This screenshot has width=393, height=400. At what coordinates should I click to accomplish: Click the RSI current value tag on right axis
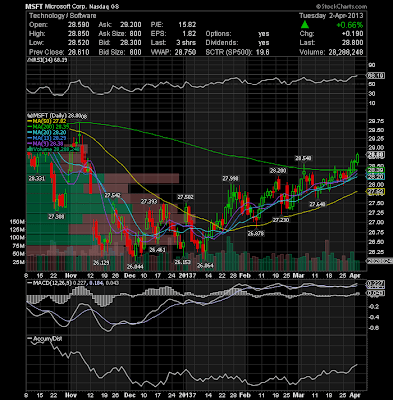point(376,76)
